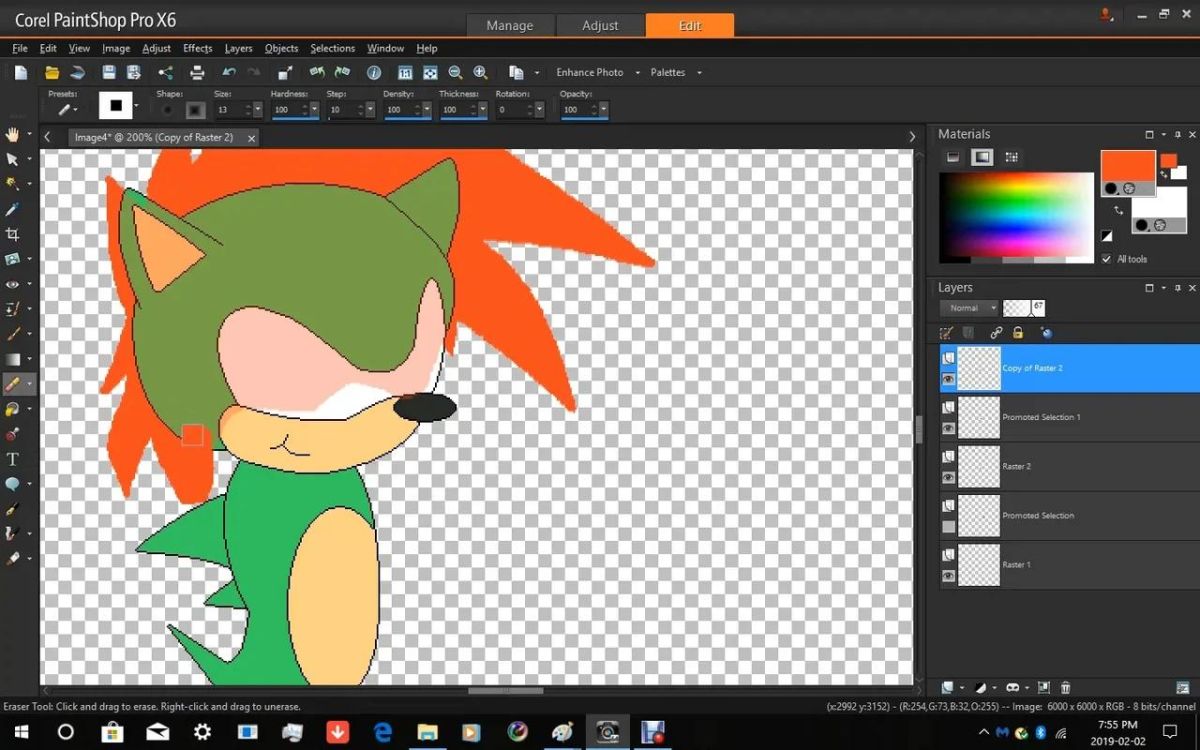This screenshot has height=750, width=1200.
Task: Click the layer lock transparency icon
Action: pos(1018,333)
